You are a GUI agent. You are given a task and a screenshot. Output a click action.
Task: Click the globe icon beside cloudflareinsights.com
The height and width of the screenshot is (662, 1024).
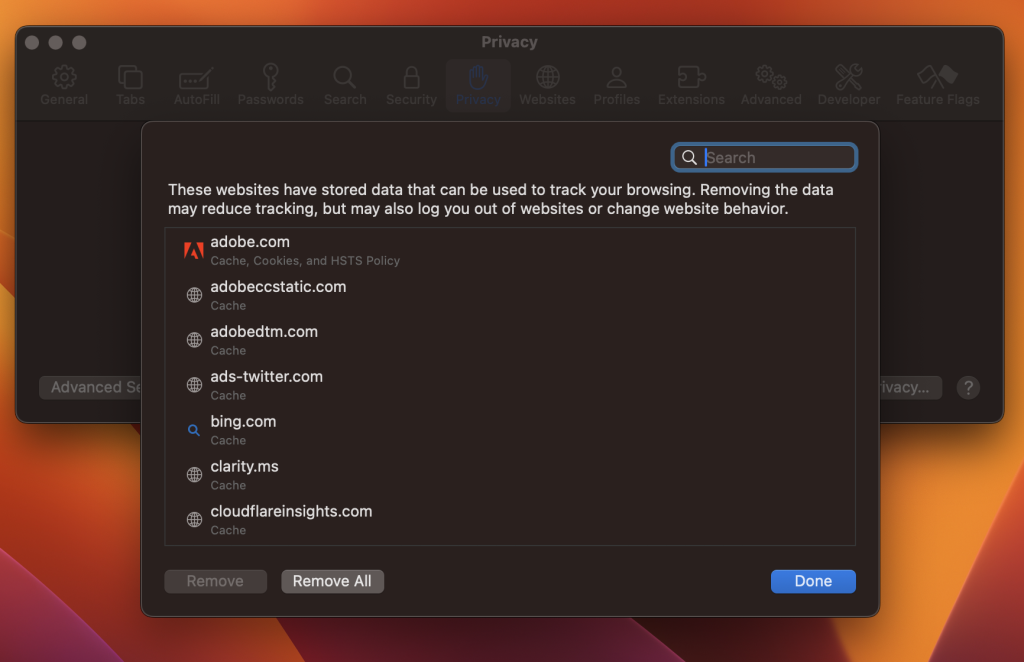coord(194,520)
